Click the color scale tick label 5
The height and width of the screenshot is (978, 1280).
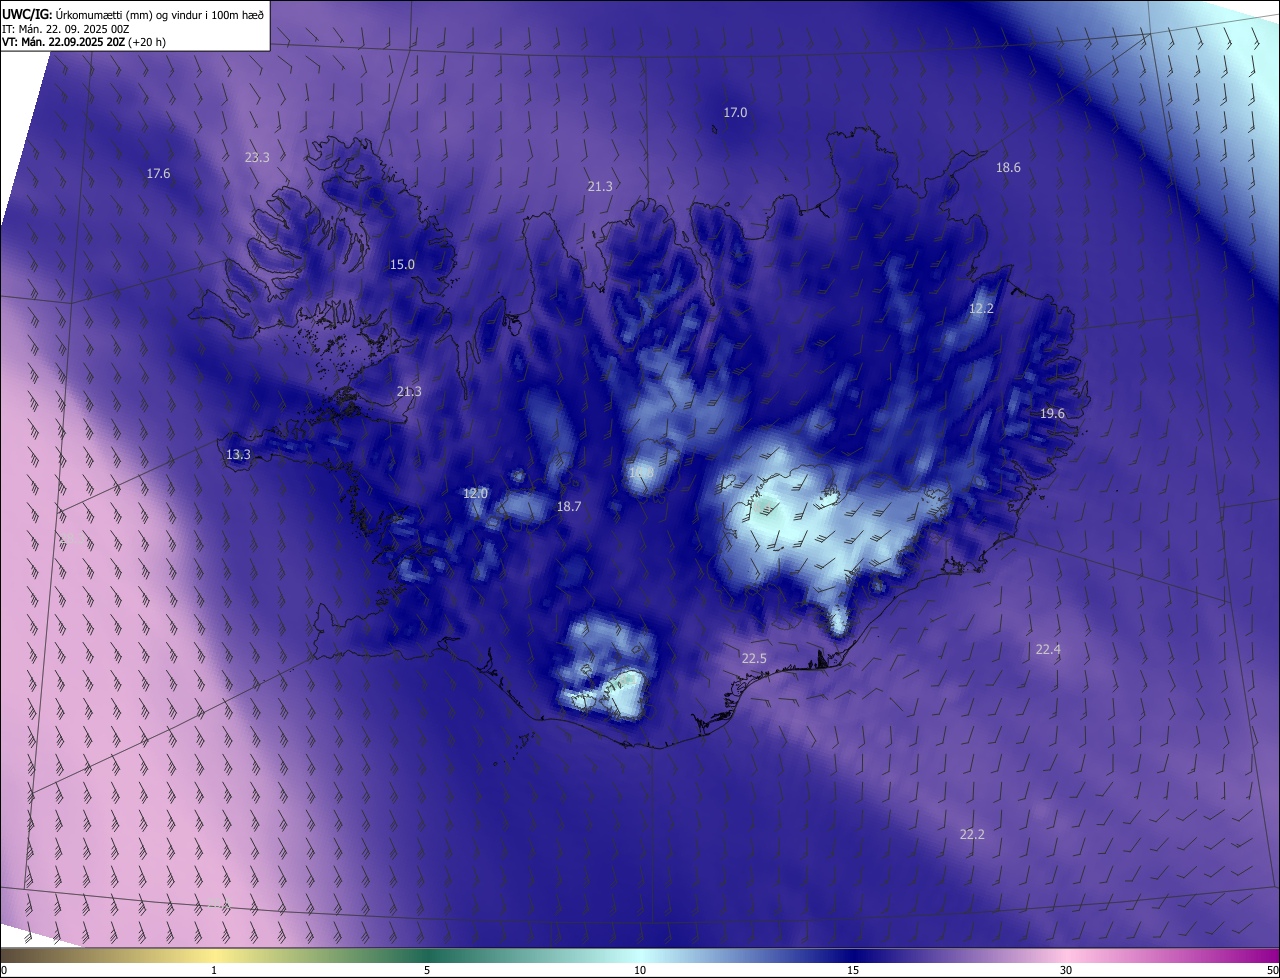(x=427, y=971)
